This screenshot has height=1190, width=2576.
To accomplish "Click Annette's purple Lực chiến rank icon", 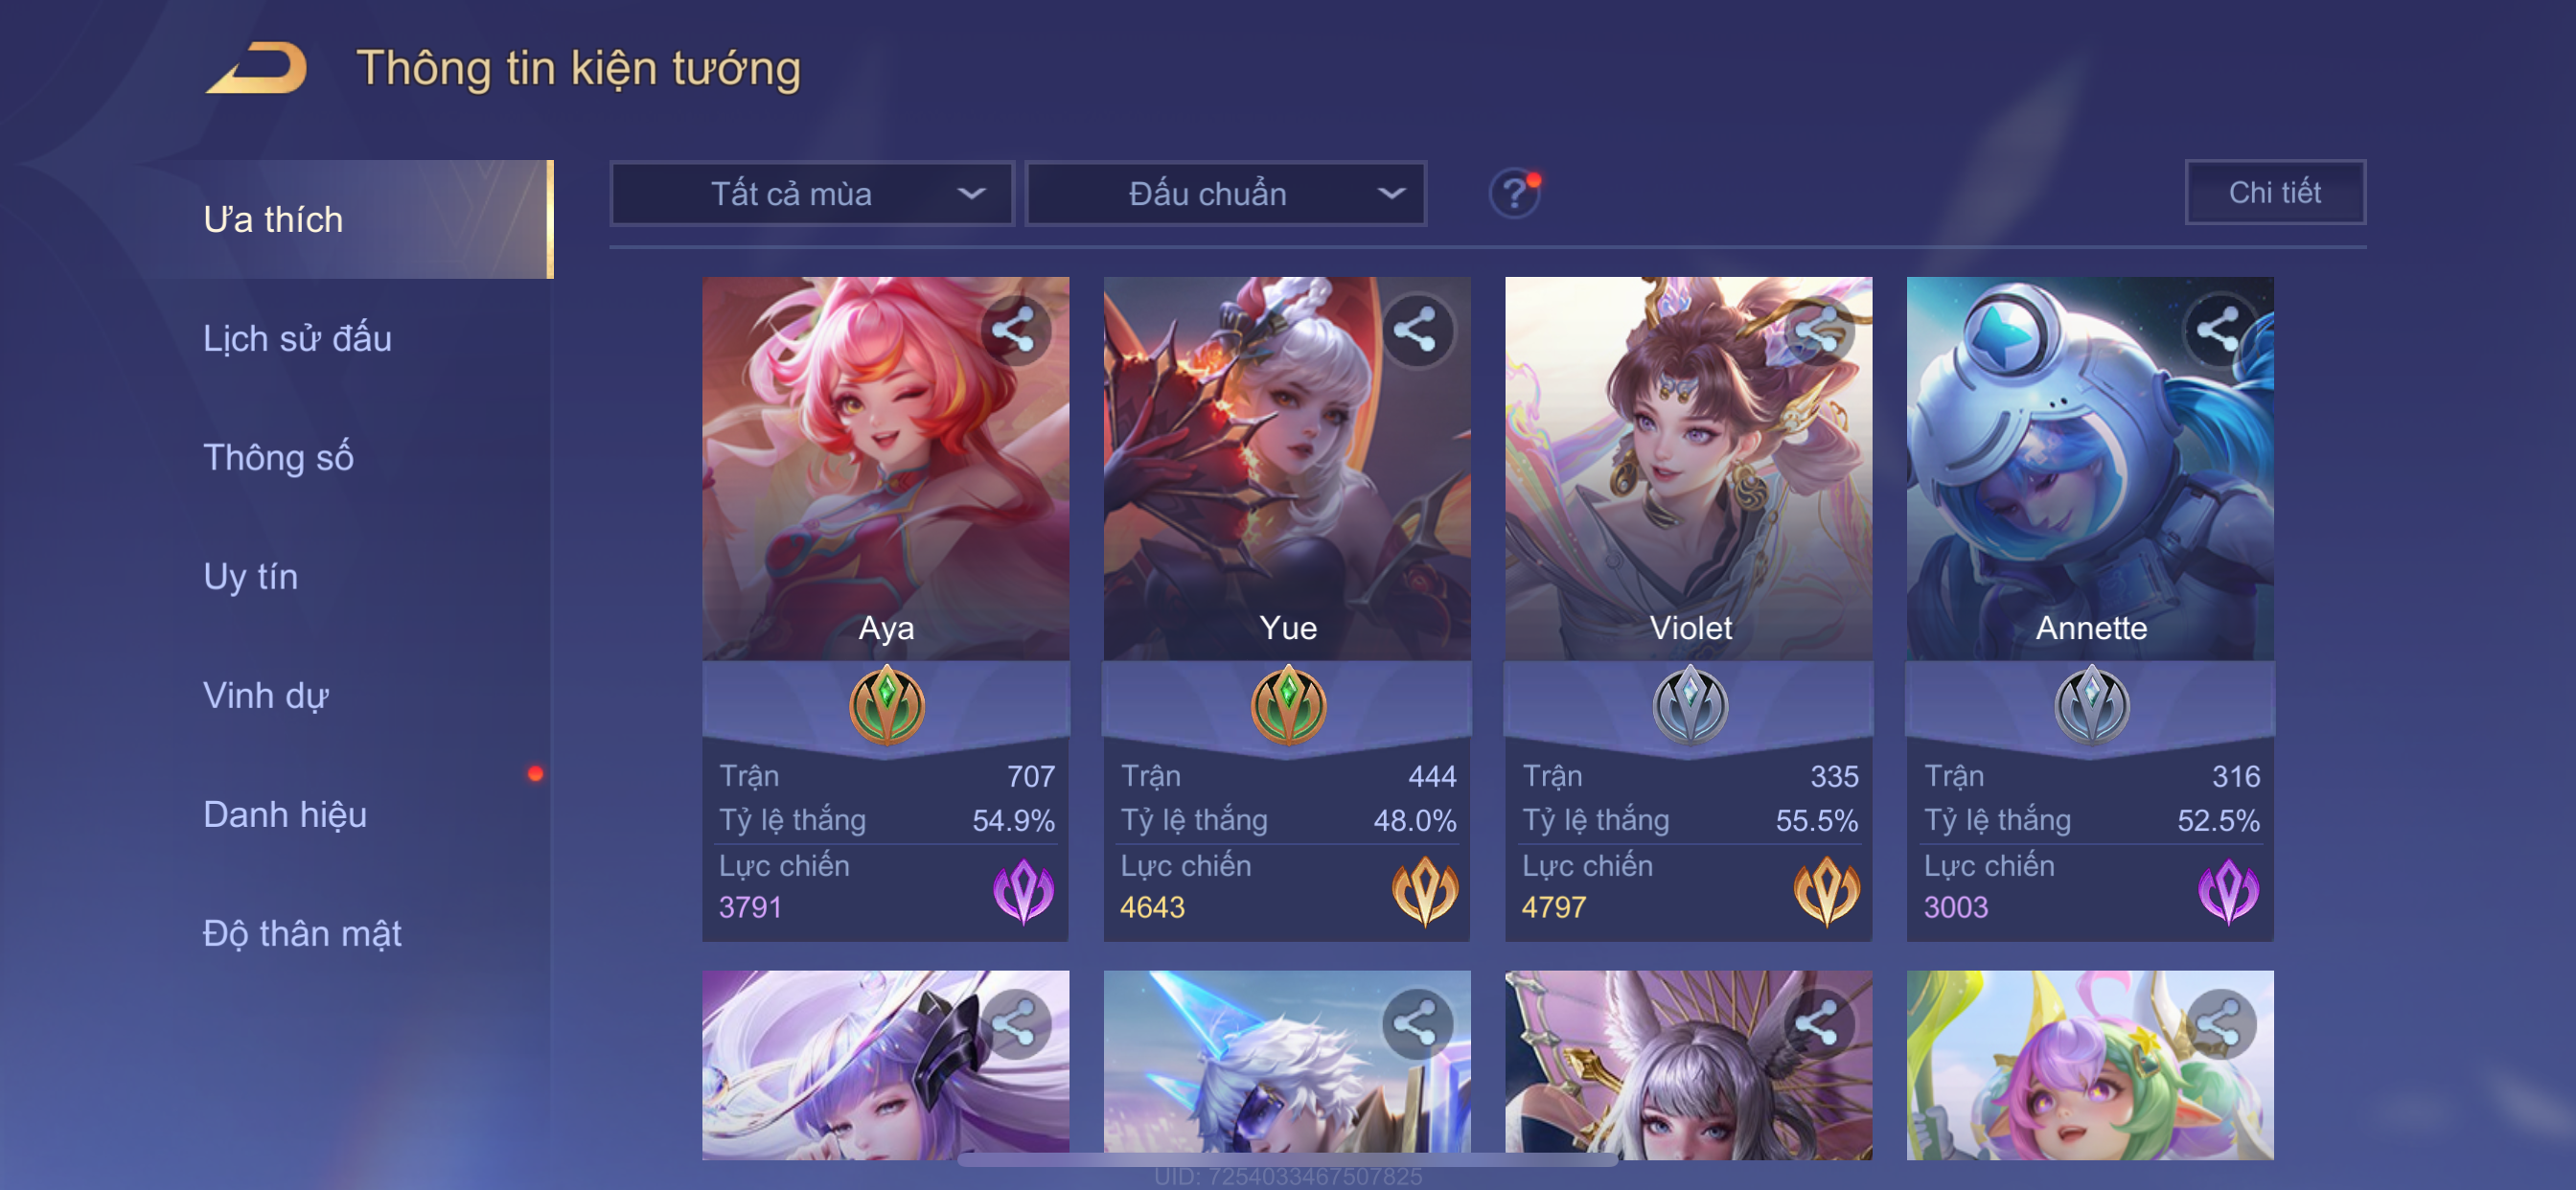I will coord(2227,890).
